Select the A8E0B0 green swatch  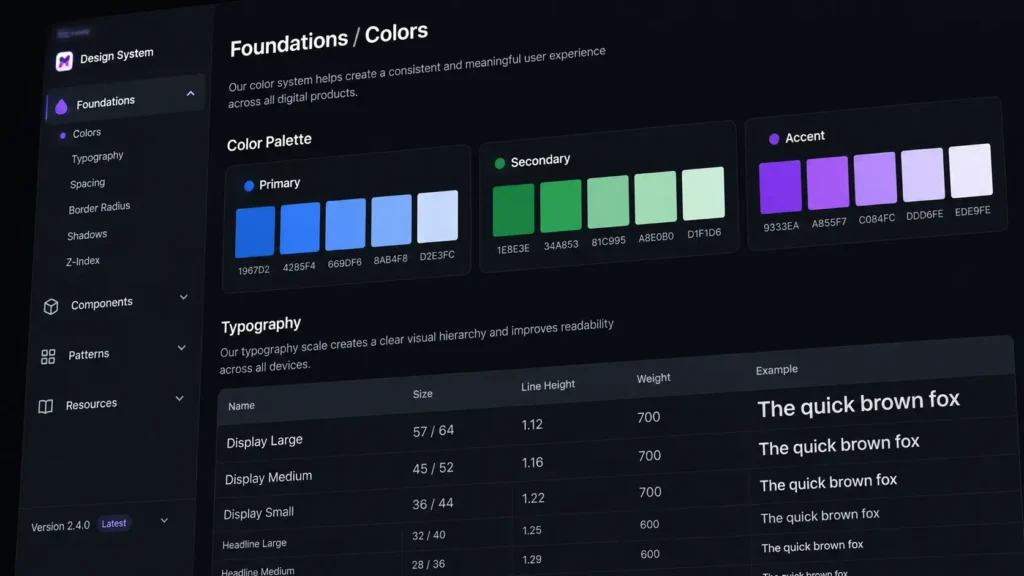click(656, 198)
